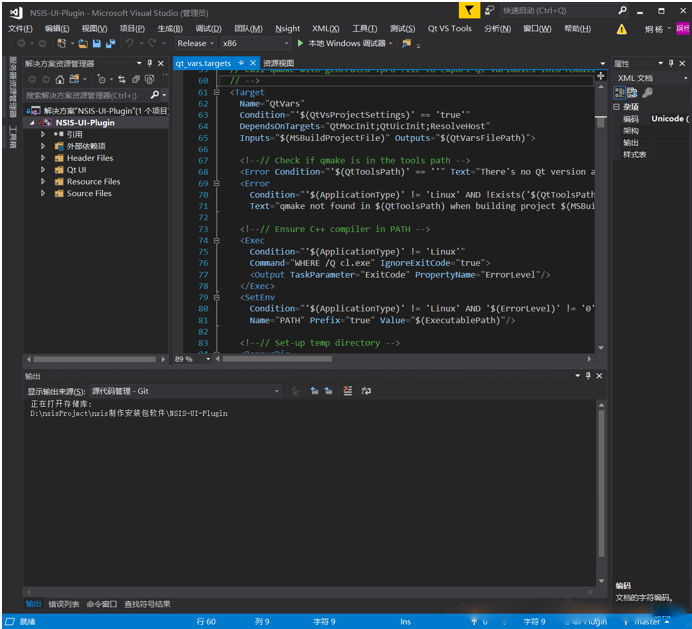Collapse the NSIS-UI-Plugin project node
The width and height of the screenshot is (692, 629).
coord(32,123)
